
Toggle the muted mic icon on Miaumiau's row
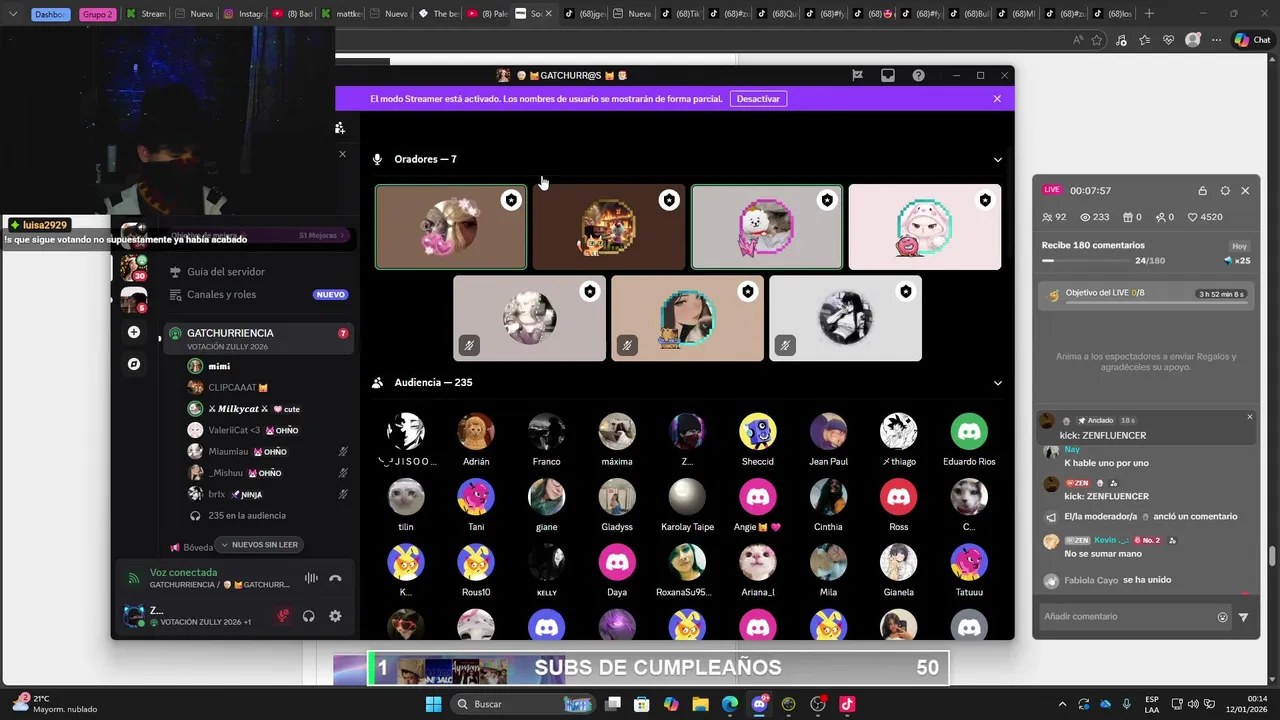coord(343,452)
